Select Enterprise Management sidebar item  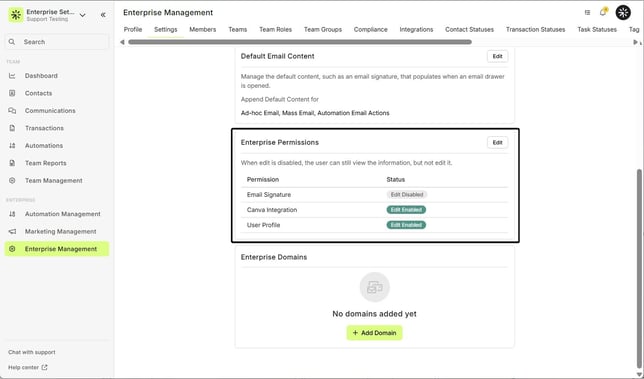[x=57, y=249]
